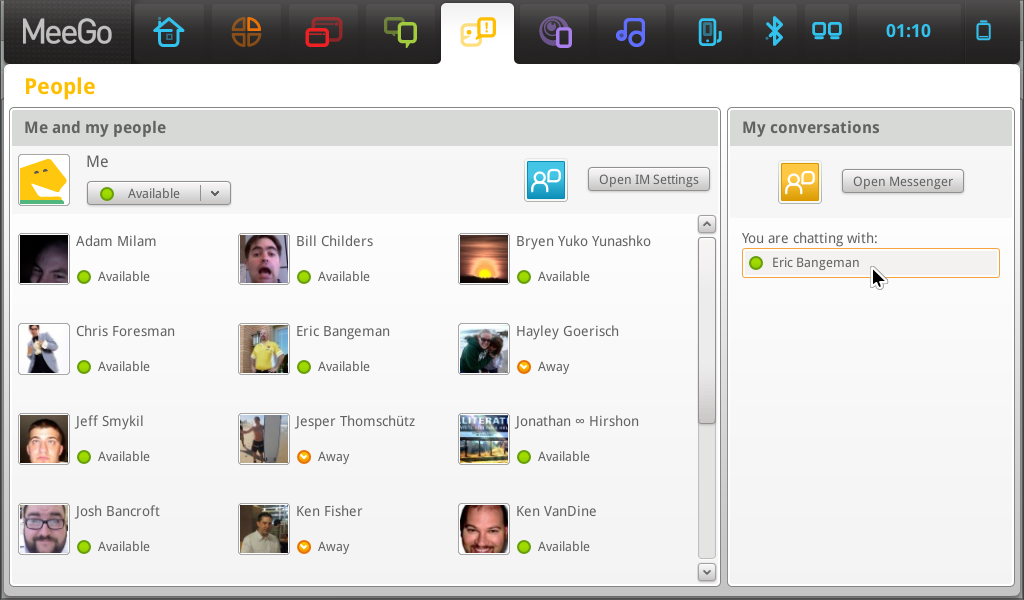The image size is (1024, 600).
Task: Open the Applications panel icon
Action: [246, 32]
